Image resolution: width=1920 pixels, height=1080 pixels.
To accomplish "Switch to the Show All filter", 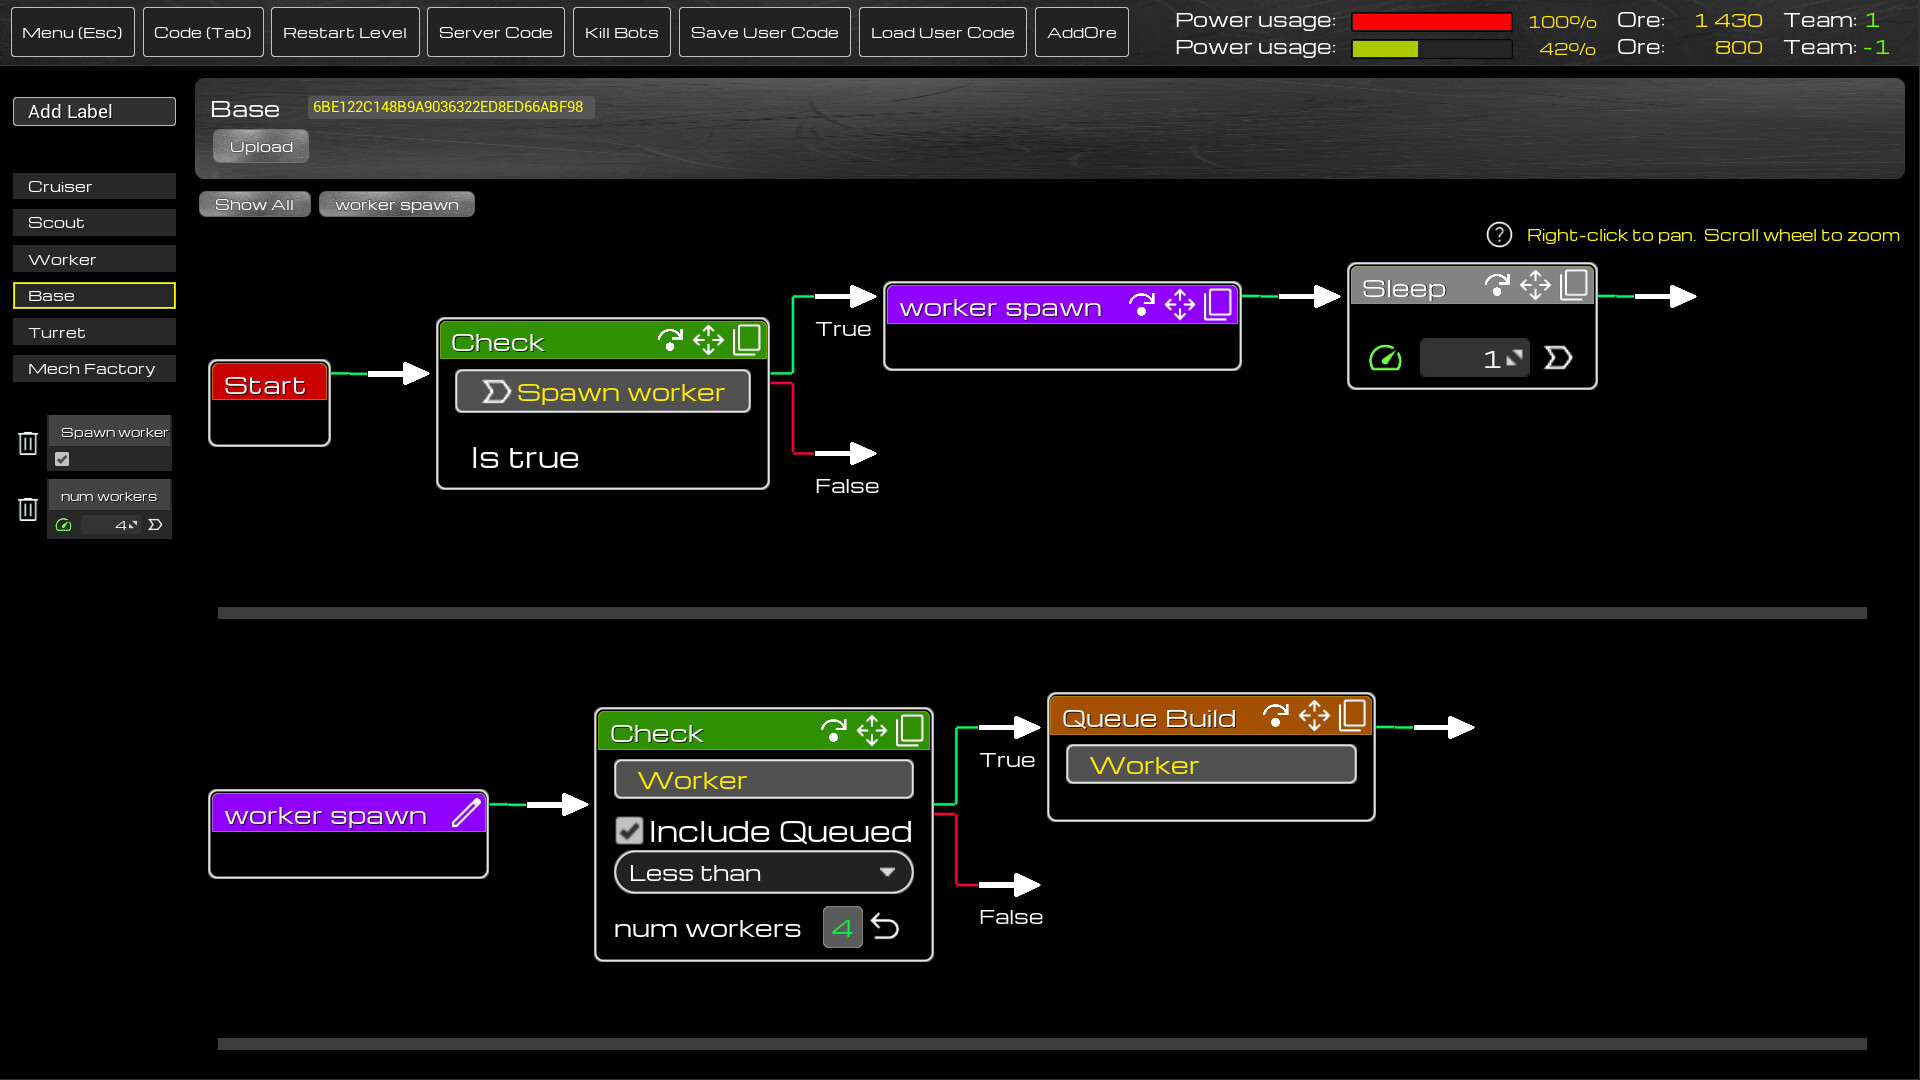I will (254, 204).
